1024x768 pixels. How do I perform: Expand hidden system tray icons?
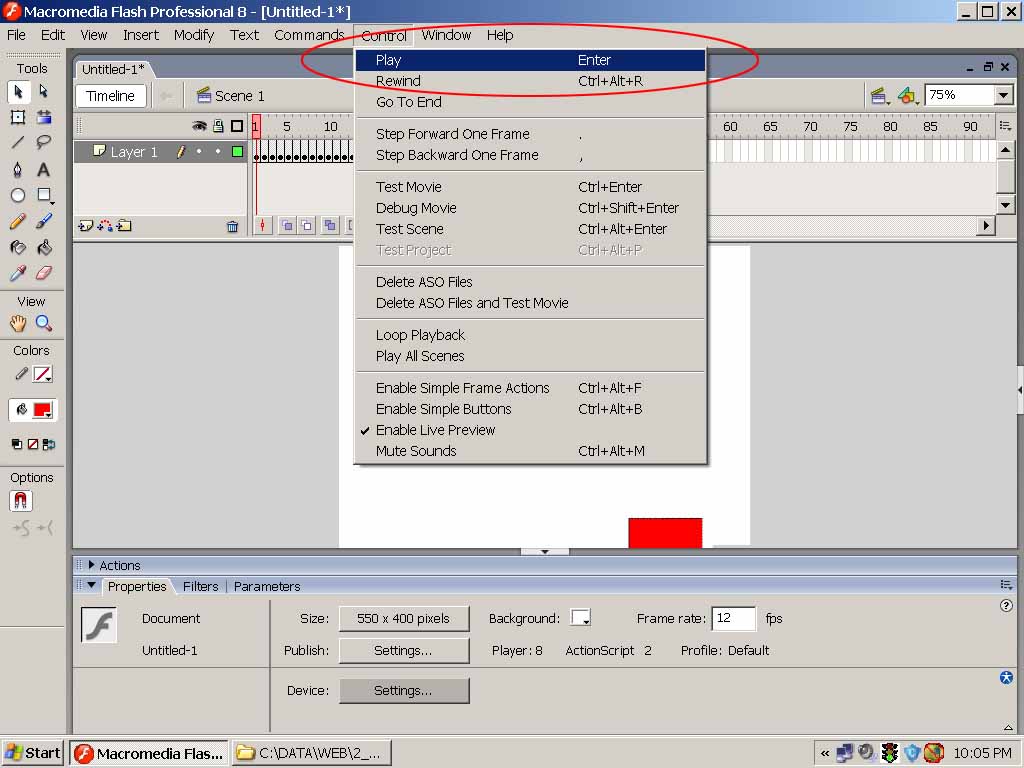tap(825, 753)
